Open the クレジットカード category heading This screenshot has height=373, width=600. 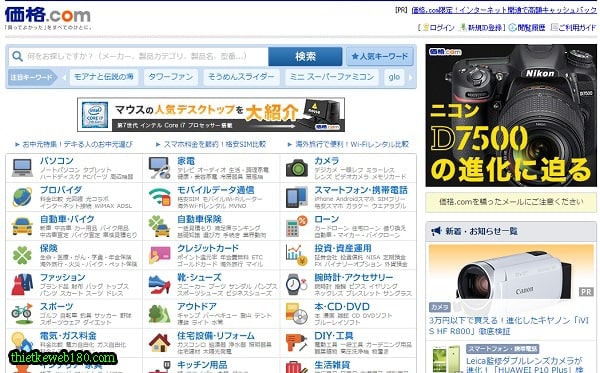(x=208, y=248)
